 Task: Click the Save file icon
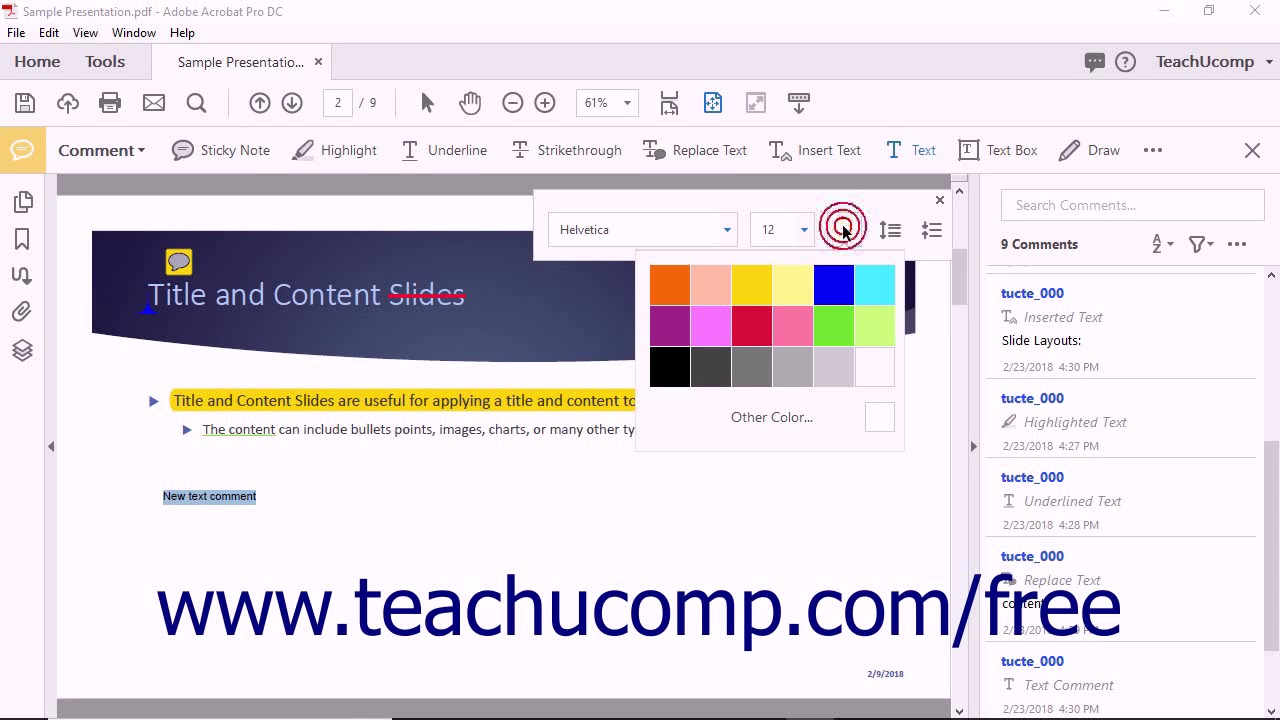pos(25,103)
